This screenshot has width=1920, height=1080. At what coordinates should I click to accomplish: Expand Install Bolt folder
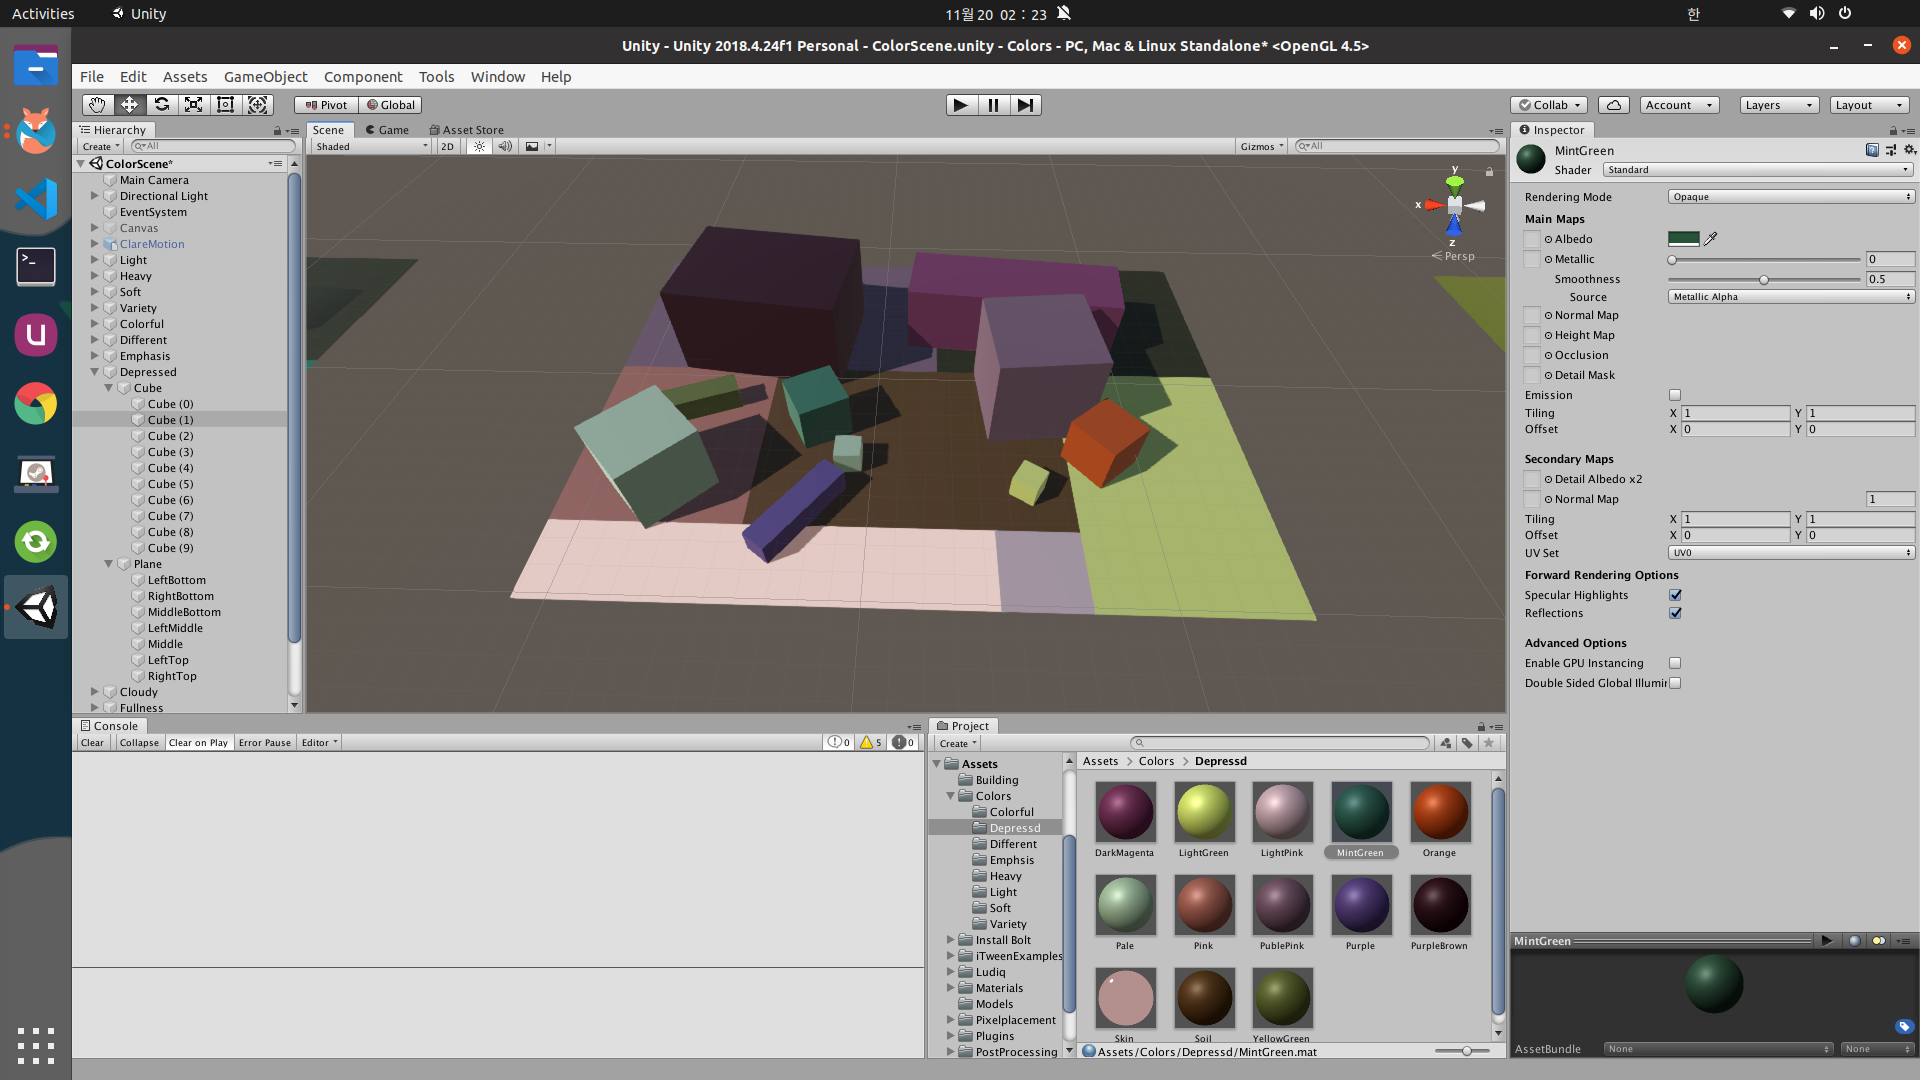[950, 940]
